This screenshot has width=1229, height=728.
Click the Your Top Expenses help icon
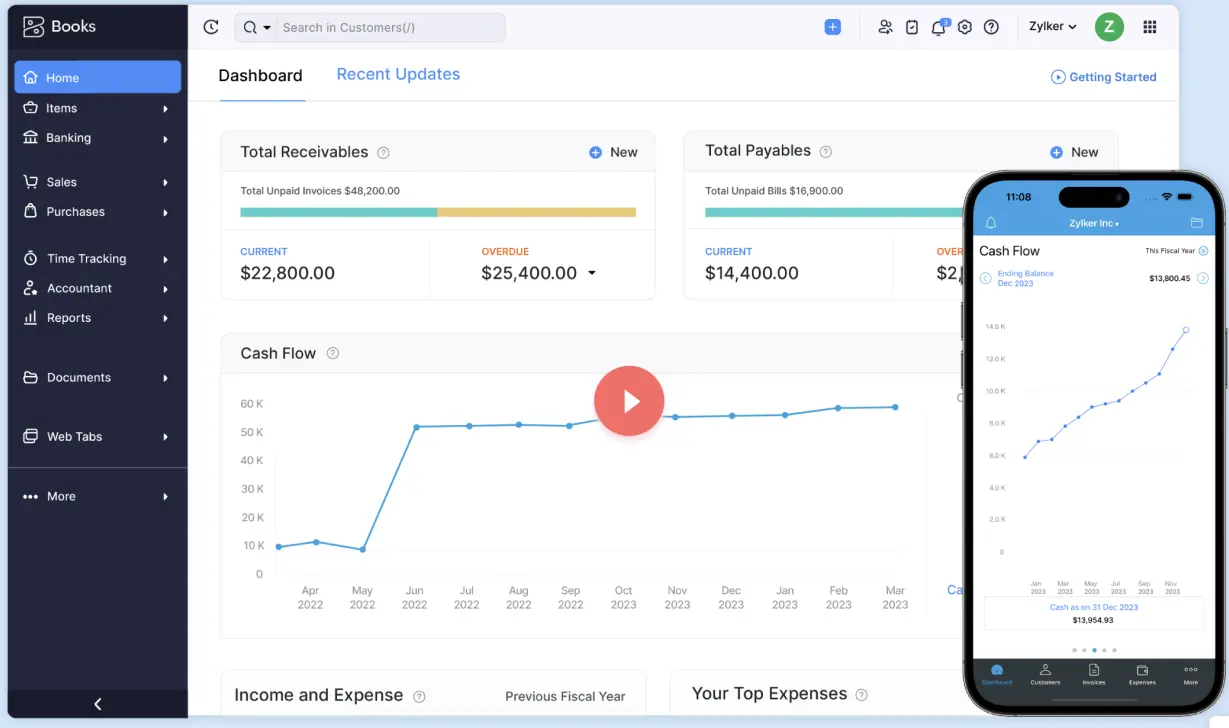coord(862,695)
